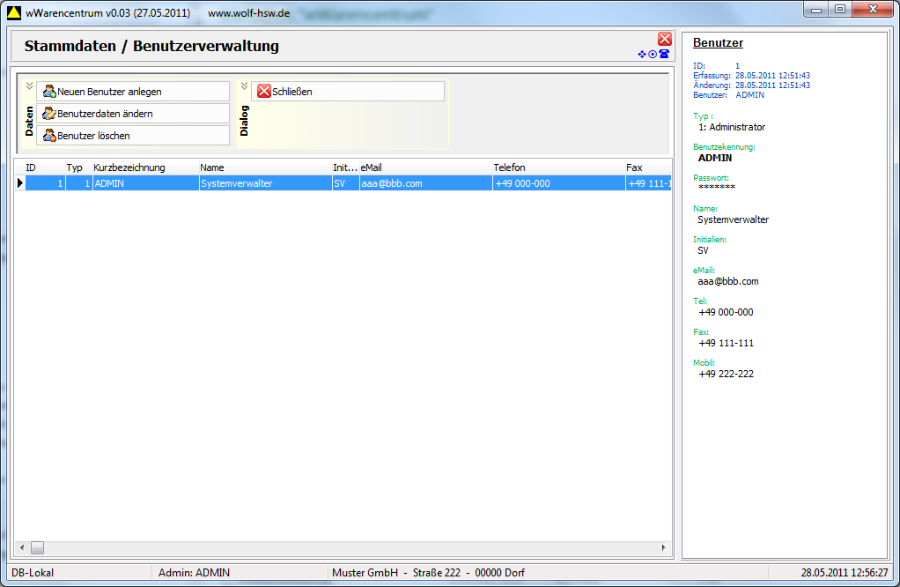This screenshot has width=900, height=587.
Task: Collapse the Daten group chevron
Action: 29,86
